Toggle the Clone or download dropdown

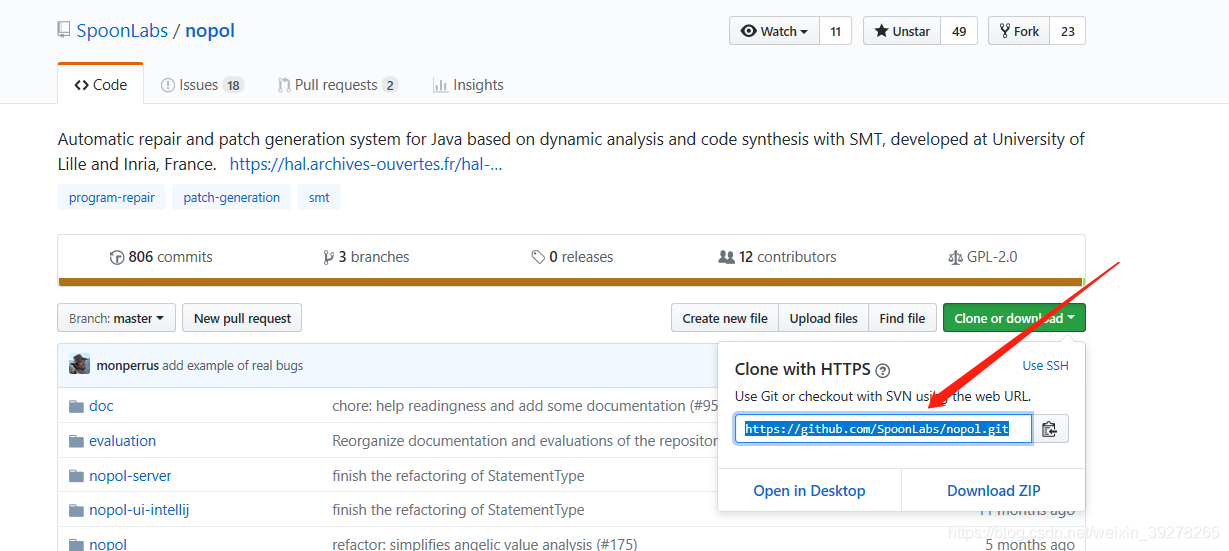1014,318
